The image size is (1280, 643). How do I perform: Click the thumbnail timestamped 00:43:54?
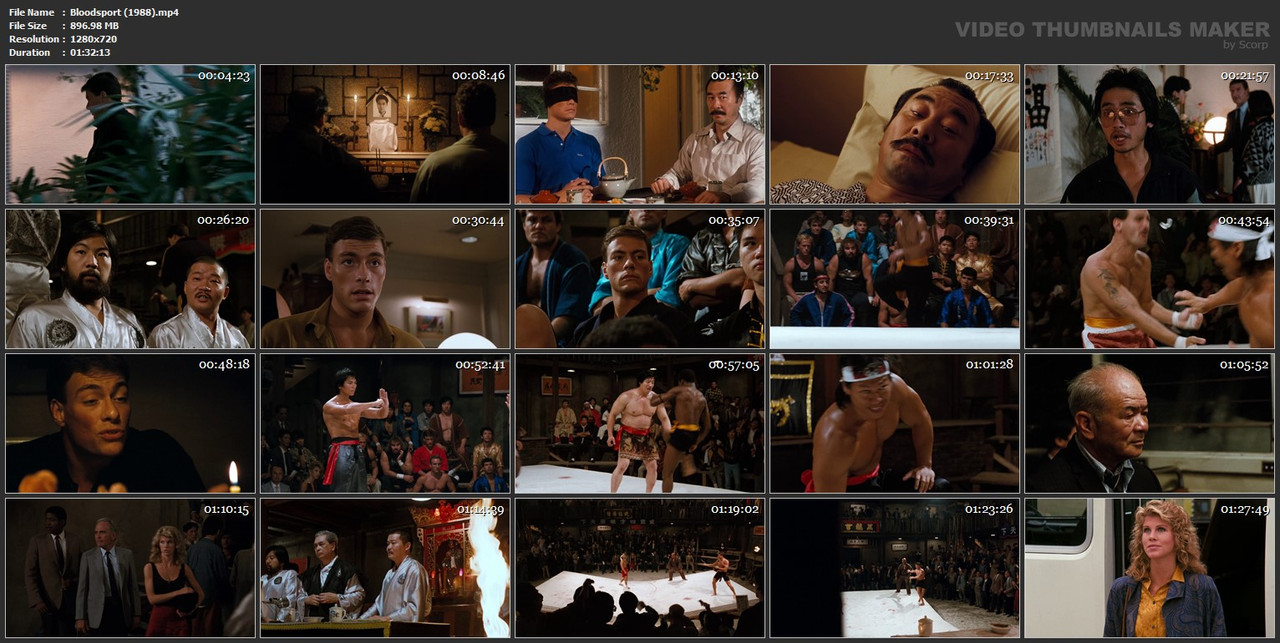pos(1150,279)
